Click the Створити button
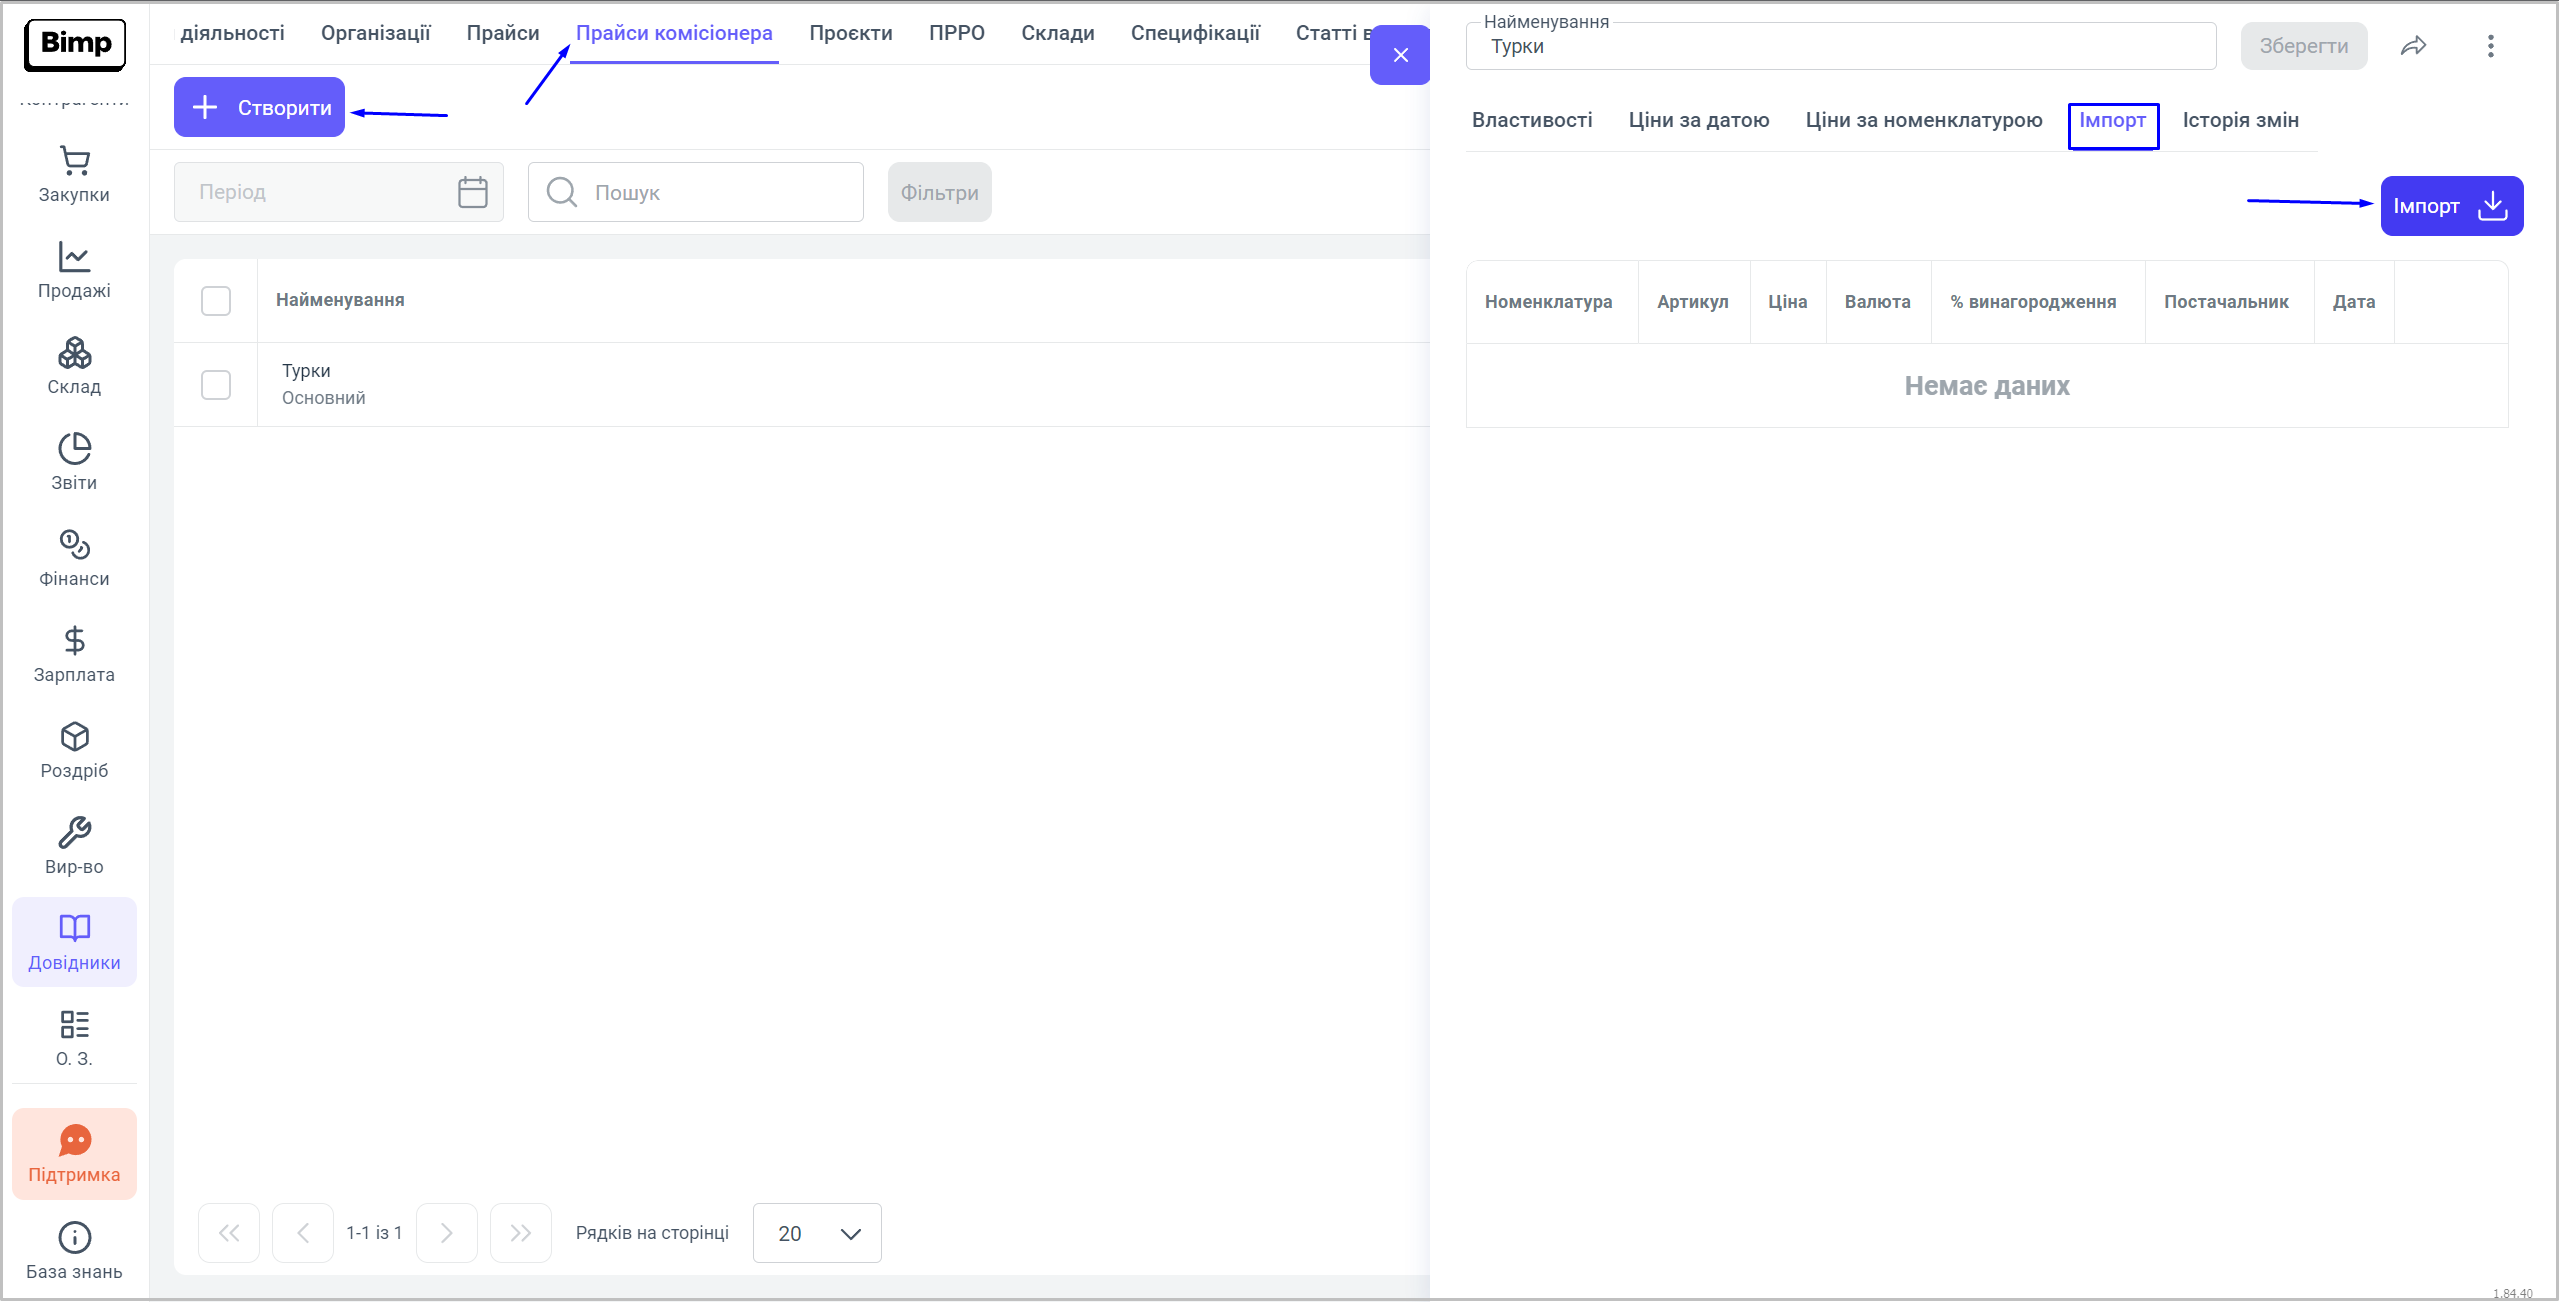The height and width of the screenshot is (1302, 2559). pos(260,107)
